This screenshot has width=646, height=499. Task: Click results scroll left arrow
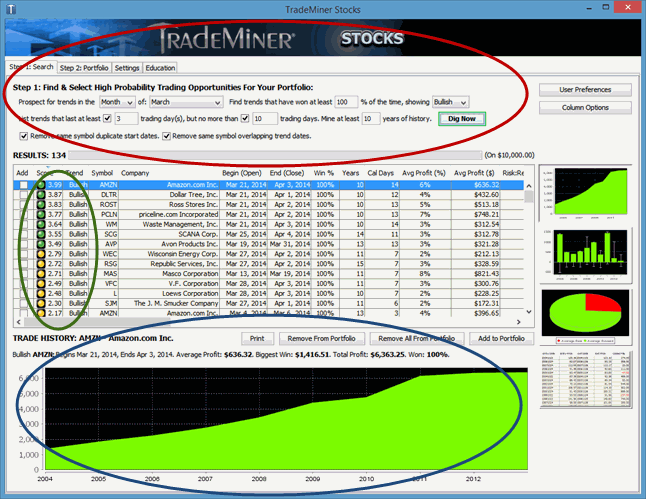19,322
